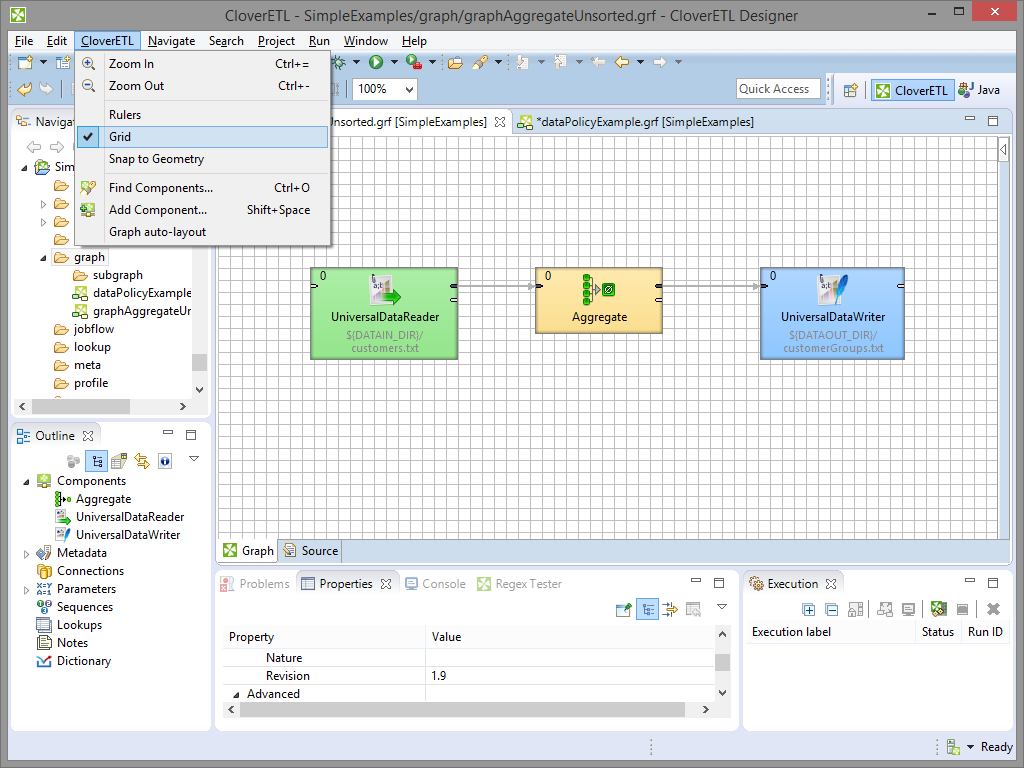
Task: Click the Properties horizontal scrollbar
Action: pos(460,709)
